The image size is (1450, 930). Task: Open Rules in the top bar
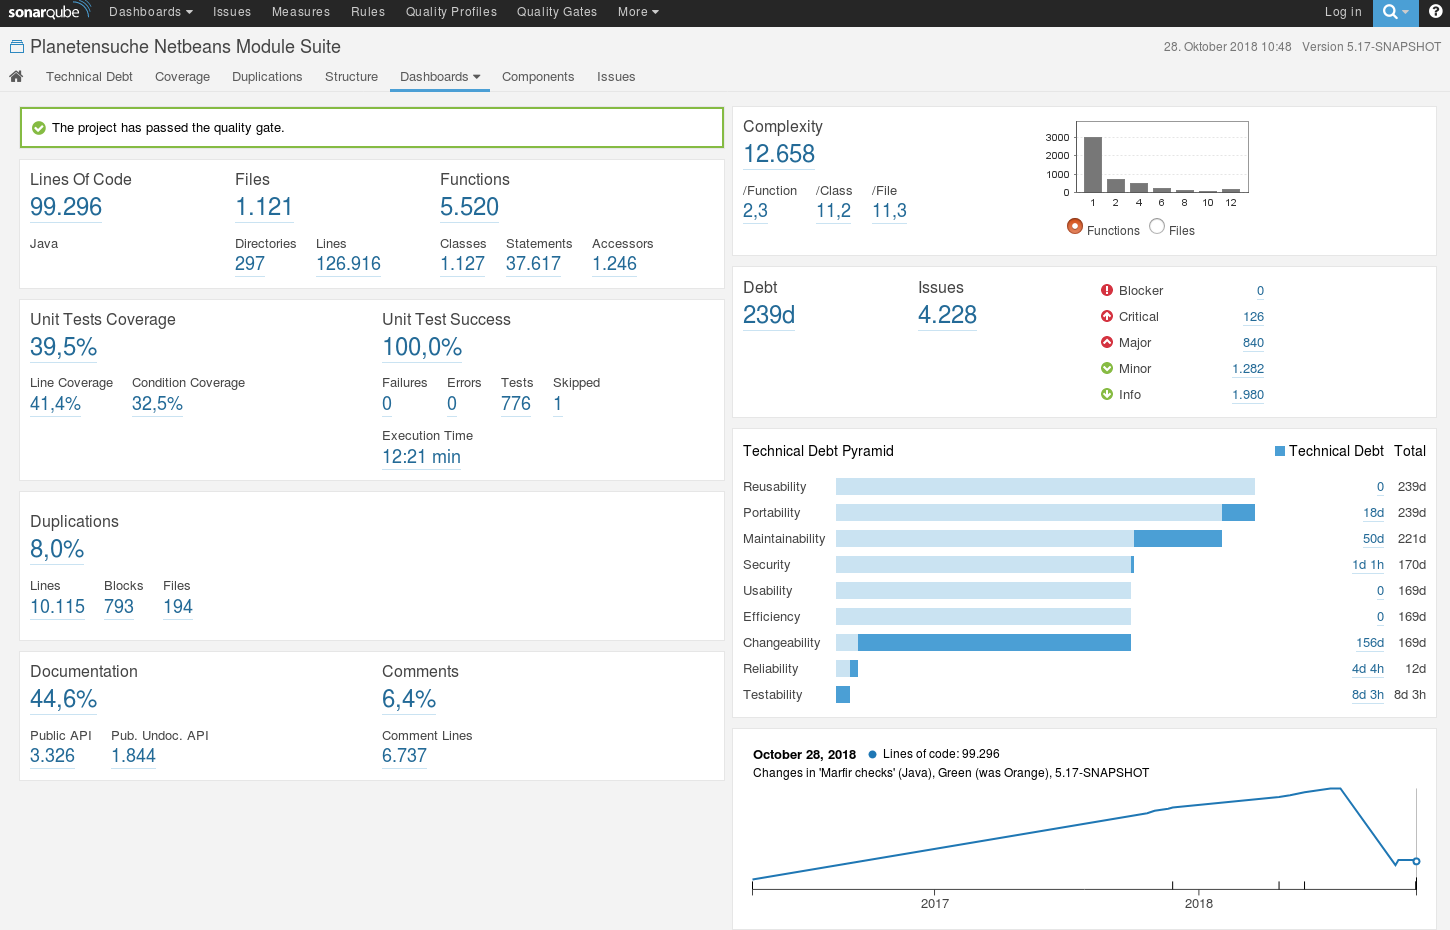[368, 12]
